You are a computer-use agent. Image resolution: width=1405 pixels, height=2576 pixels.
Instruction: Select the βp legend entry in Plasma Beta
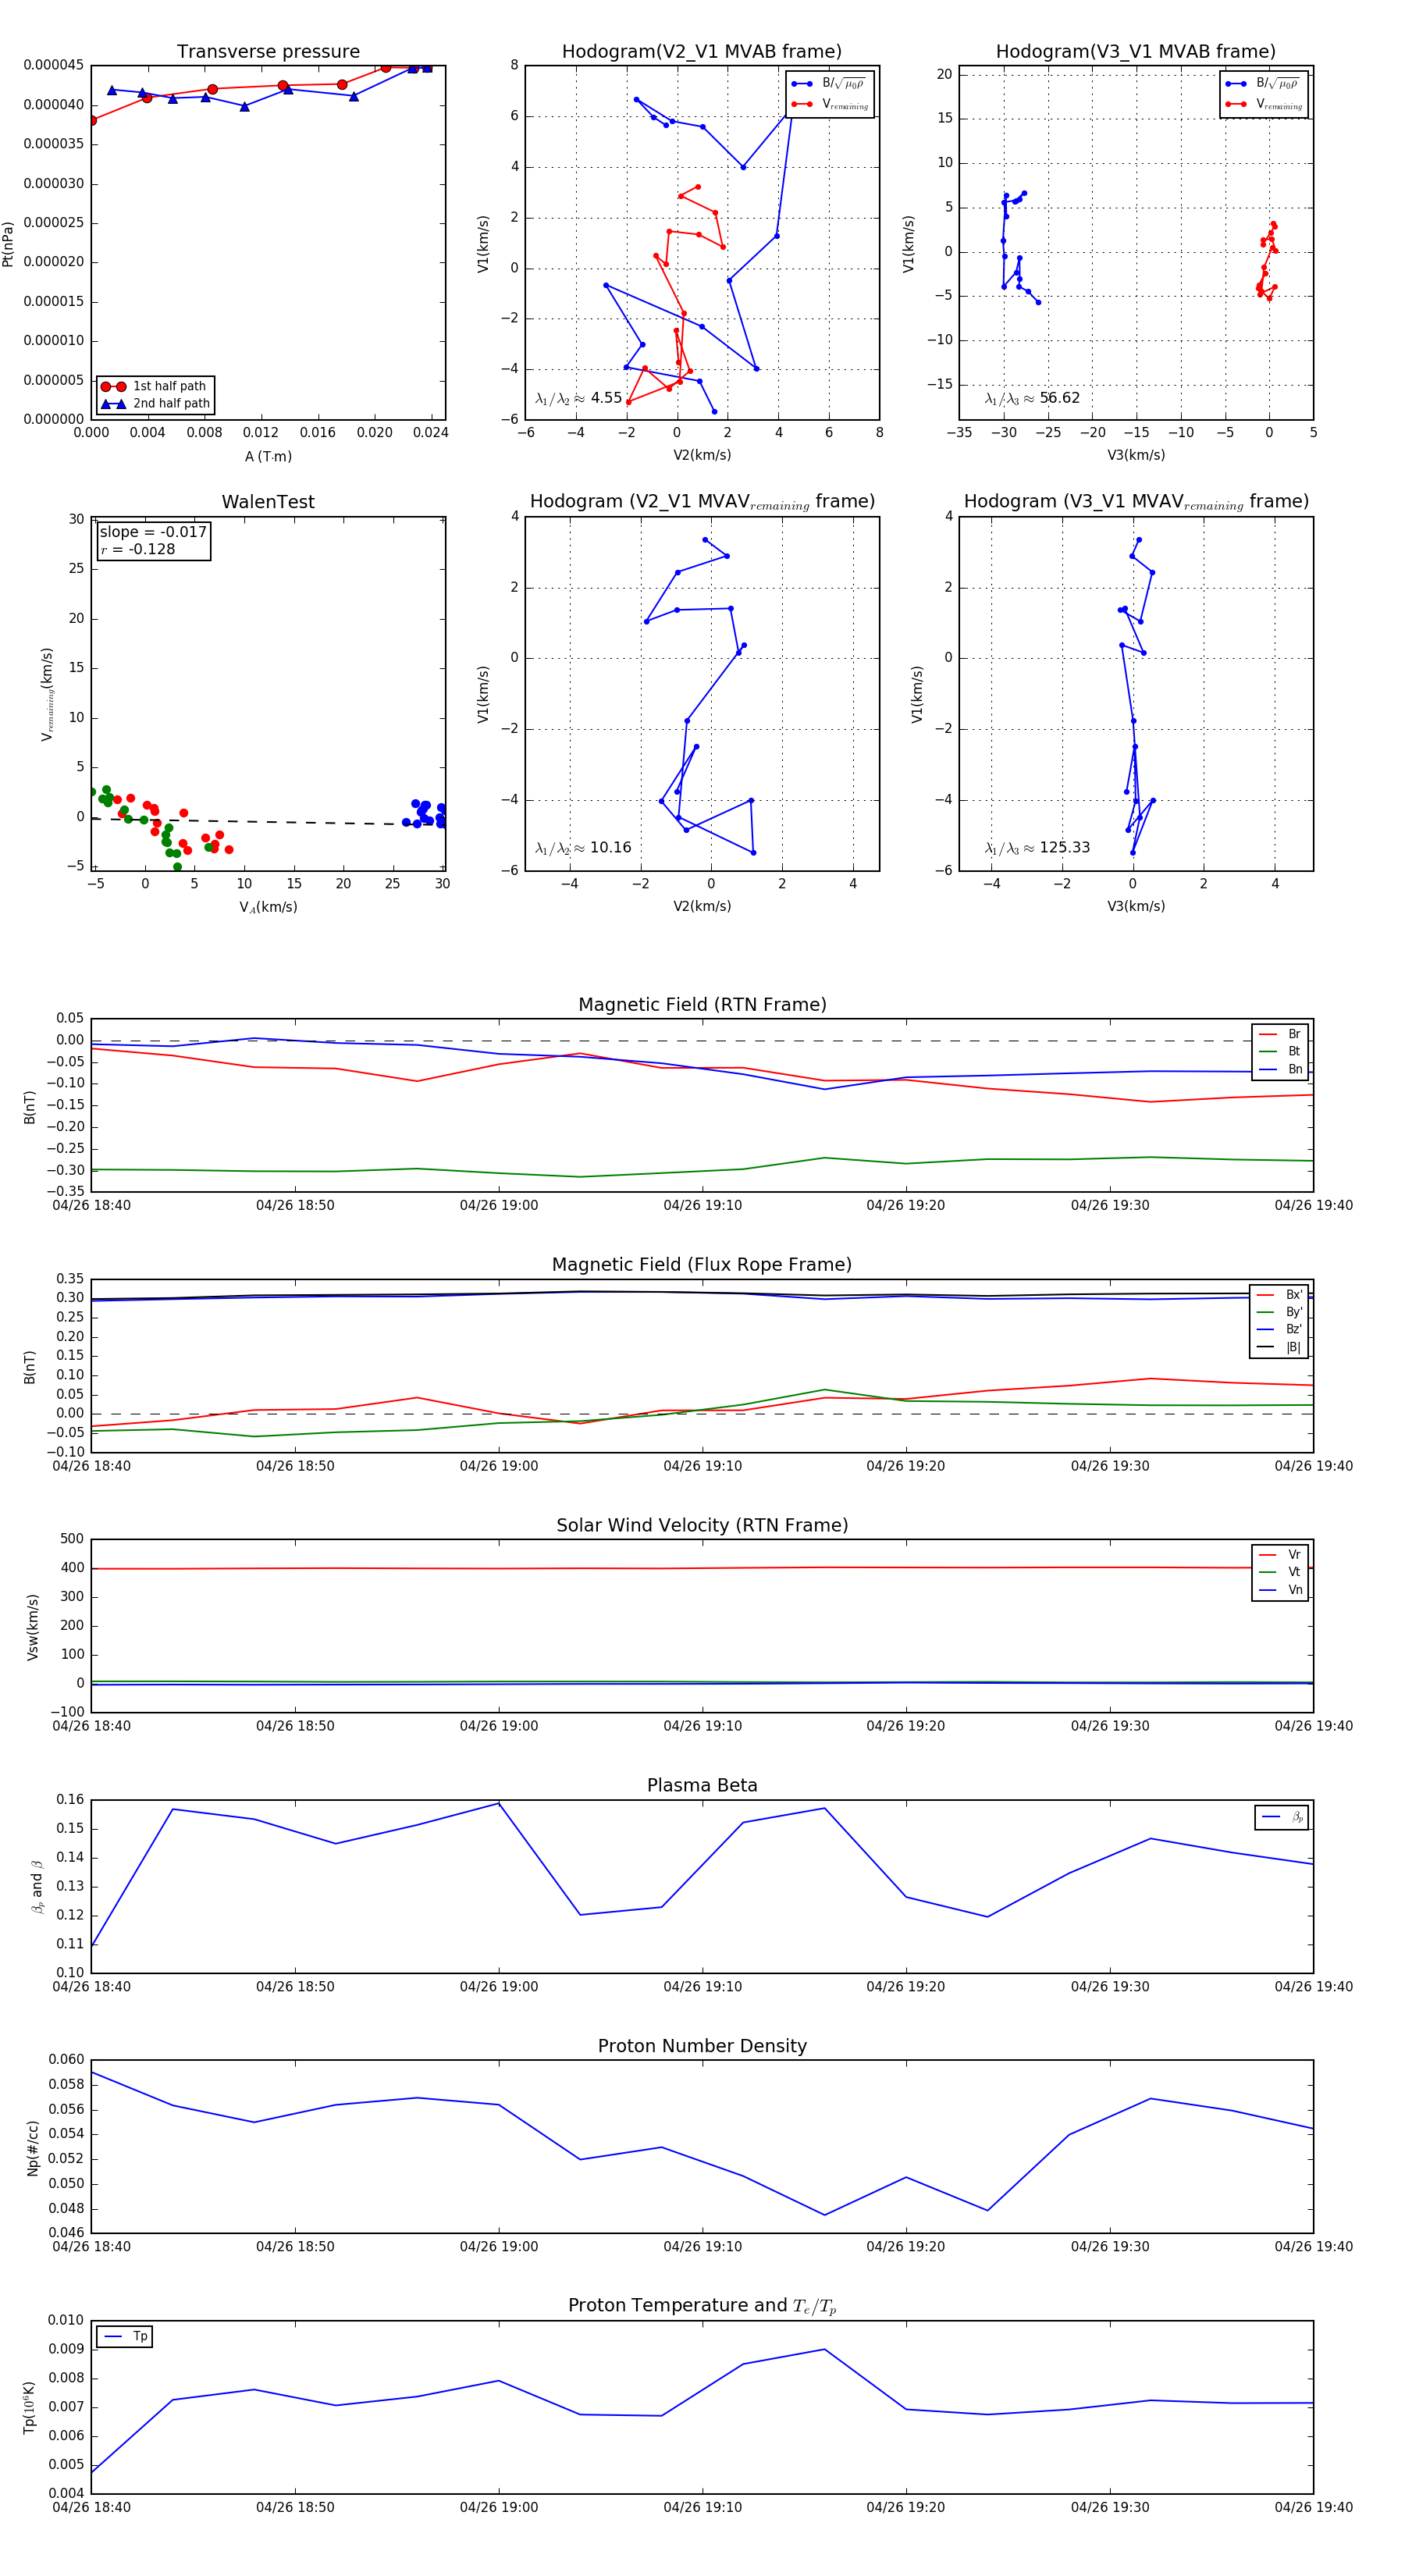[1282, 1817]
